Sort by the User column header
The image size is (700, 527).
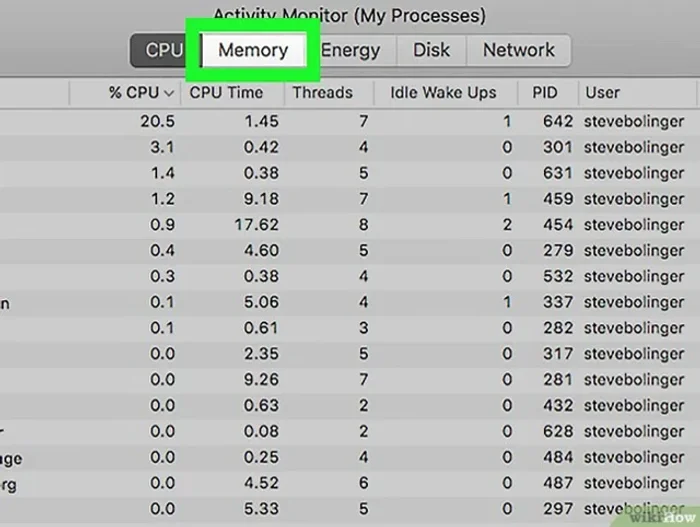638,93
